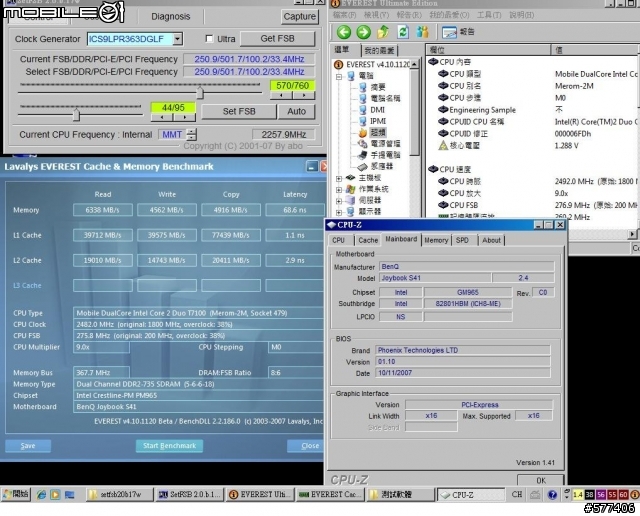Switch to EVEREST Cache taskbar button
Image resolution: width=640 pixels, height=516 pixels.
[330, 494]
